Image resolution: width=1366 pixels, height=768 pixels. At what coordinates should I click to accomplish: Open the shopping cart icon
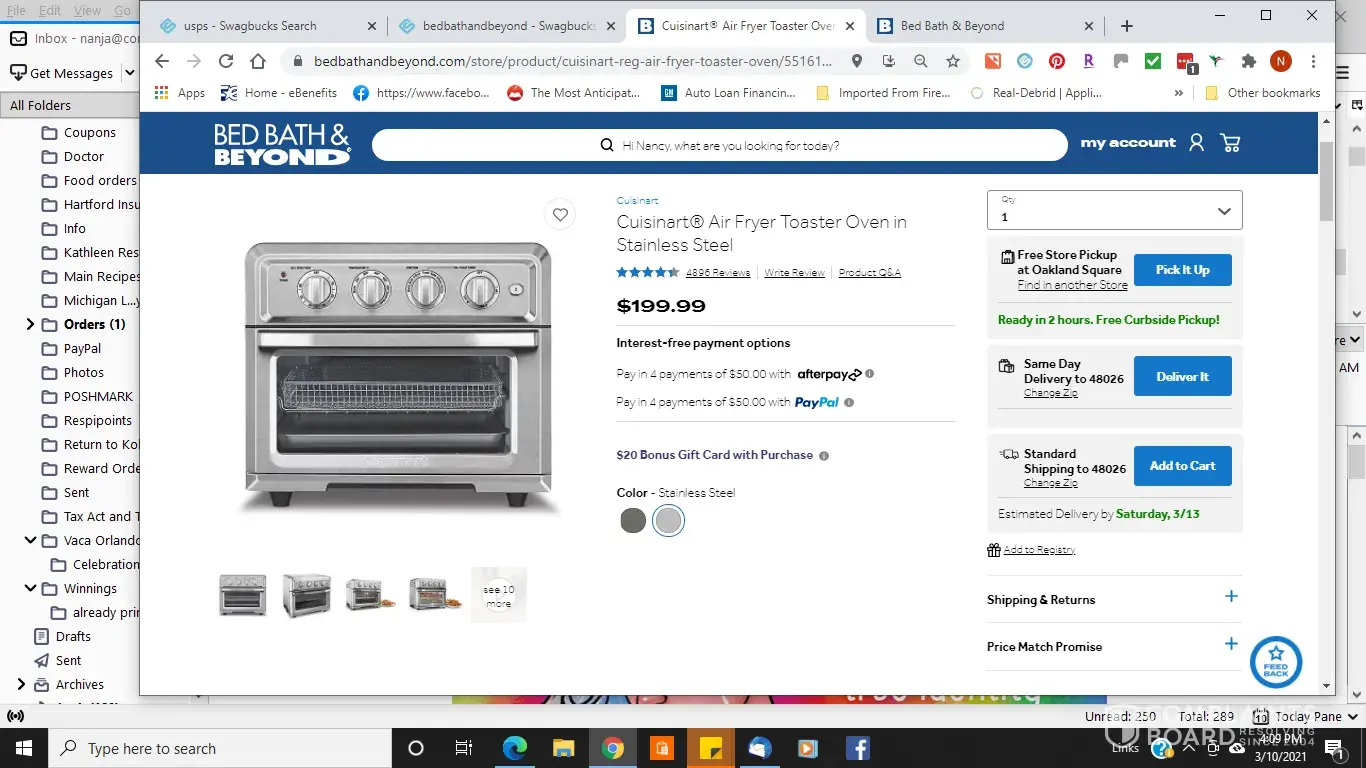click(x=1230, y=143)
